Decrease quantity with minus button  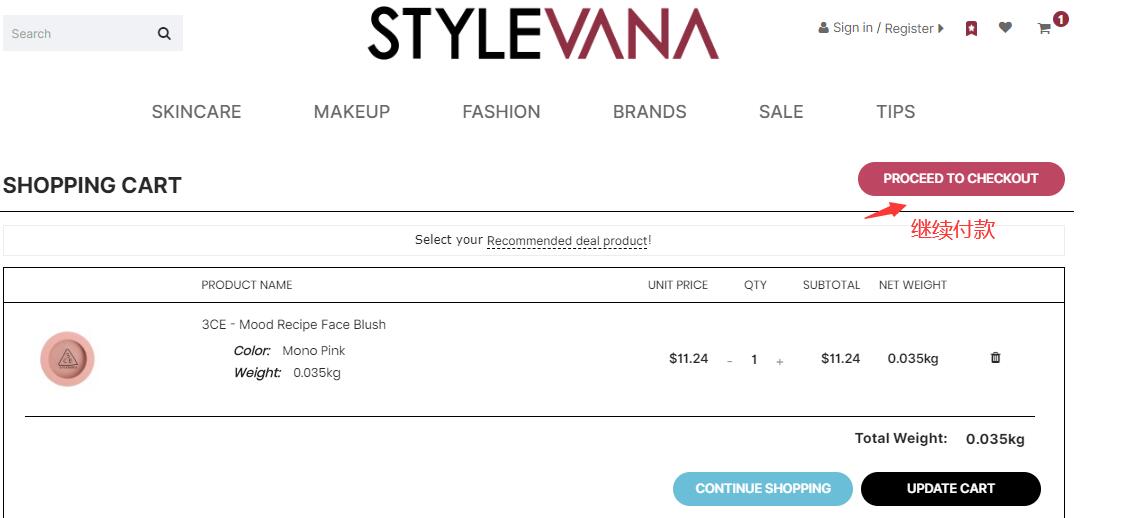coord(729,361)
